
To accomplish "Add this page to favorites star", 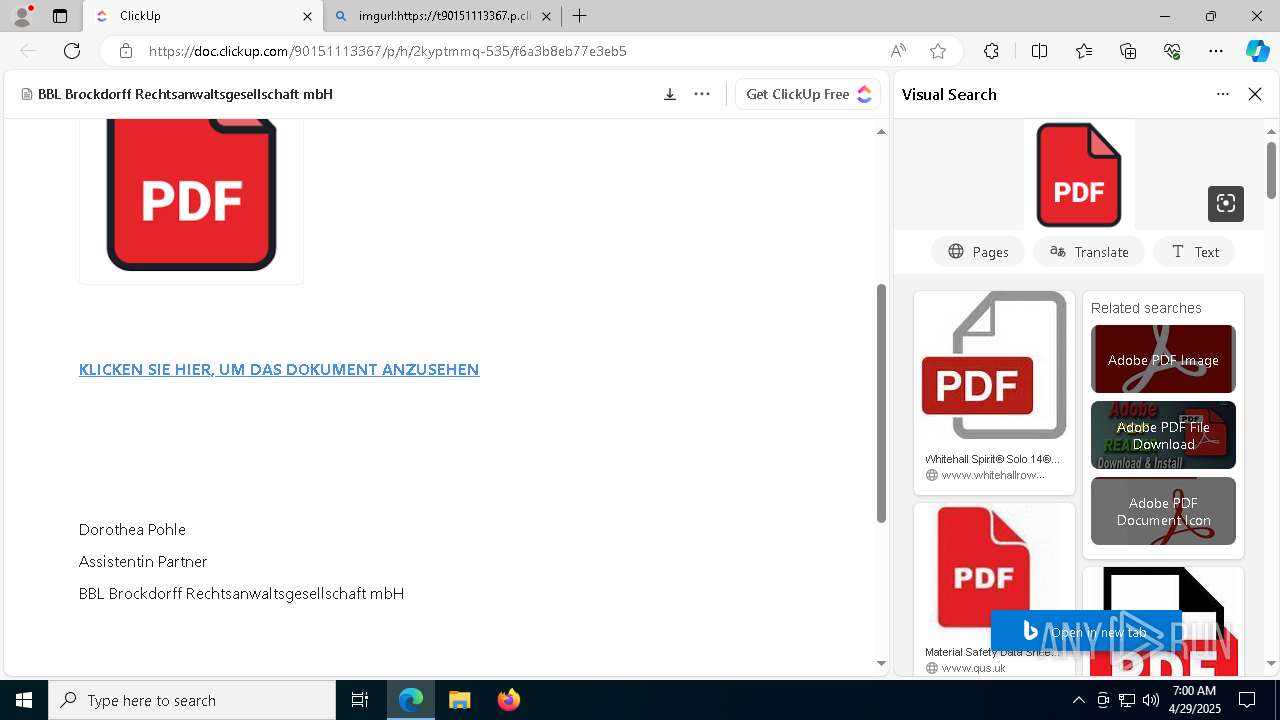I will [x=937, y=51].
